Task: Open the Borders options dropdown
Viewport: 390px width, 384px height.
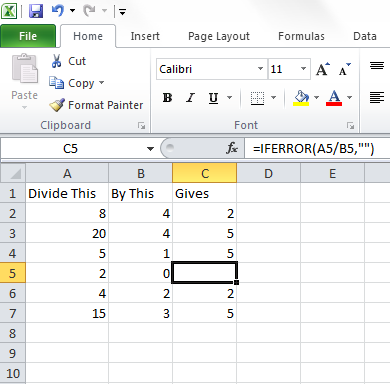Action: [x=273, y=98]
